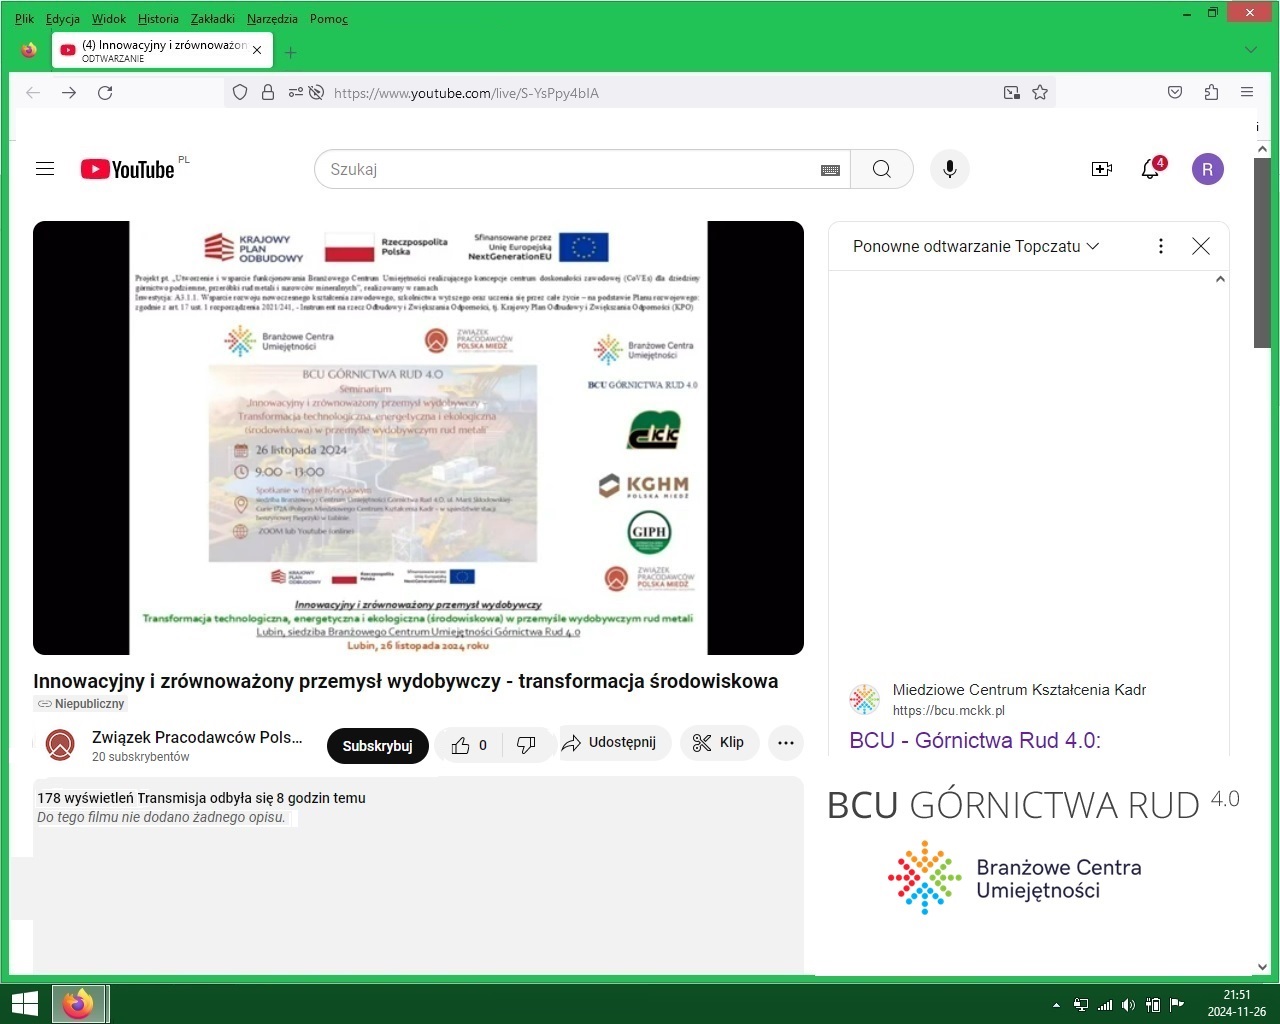
Task: Open the taskbar clock showing 21:51
Action: [1237, 1004]
